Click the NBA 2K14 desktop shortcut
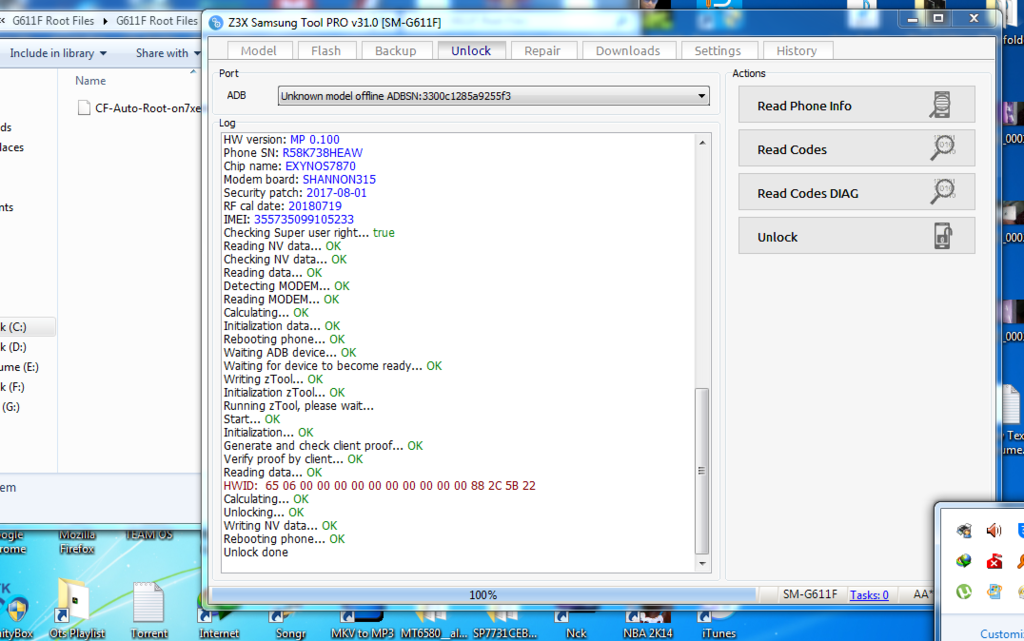Viewport: 1024px width, 641px height. click(x=648, y=623)
